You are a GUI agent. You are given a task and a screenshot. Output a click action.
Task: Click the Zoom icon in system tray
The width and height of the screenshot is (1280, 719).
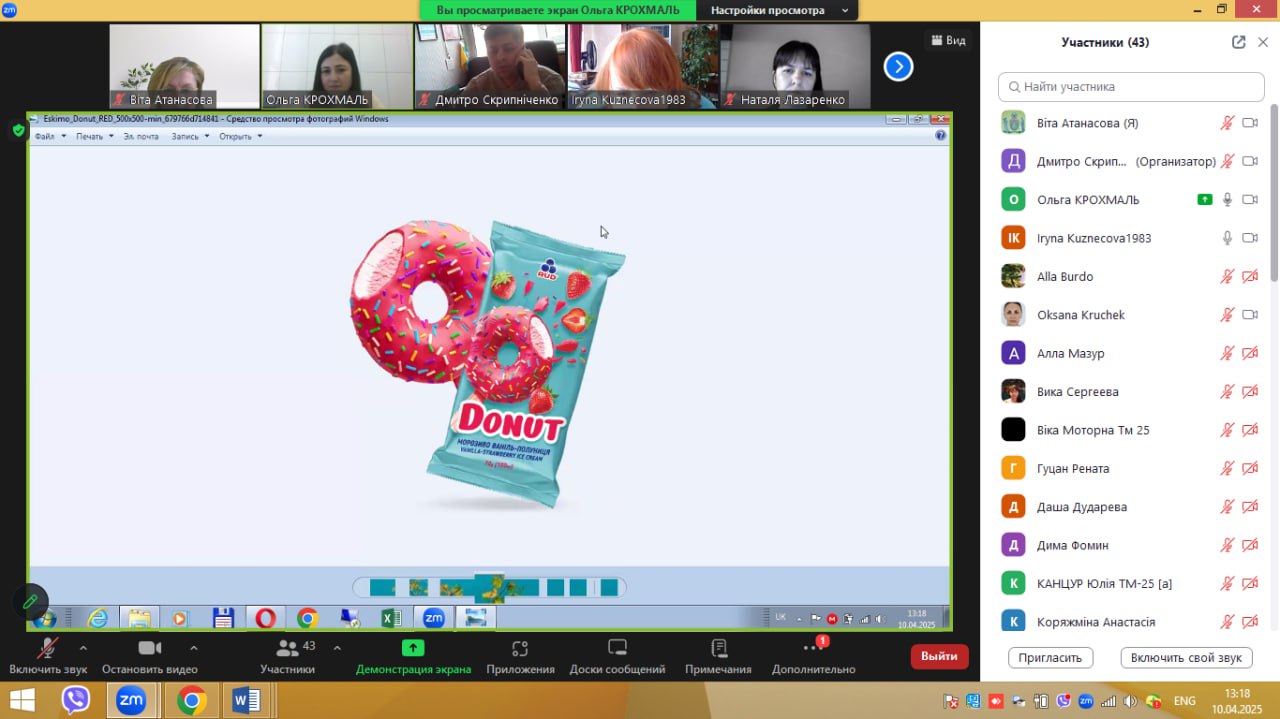[1087, 701]
